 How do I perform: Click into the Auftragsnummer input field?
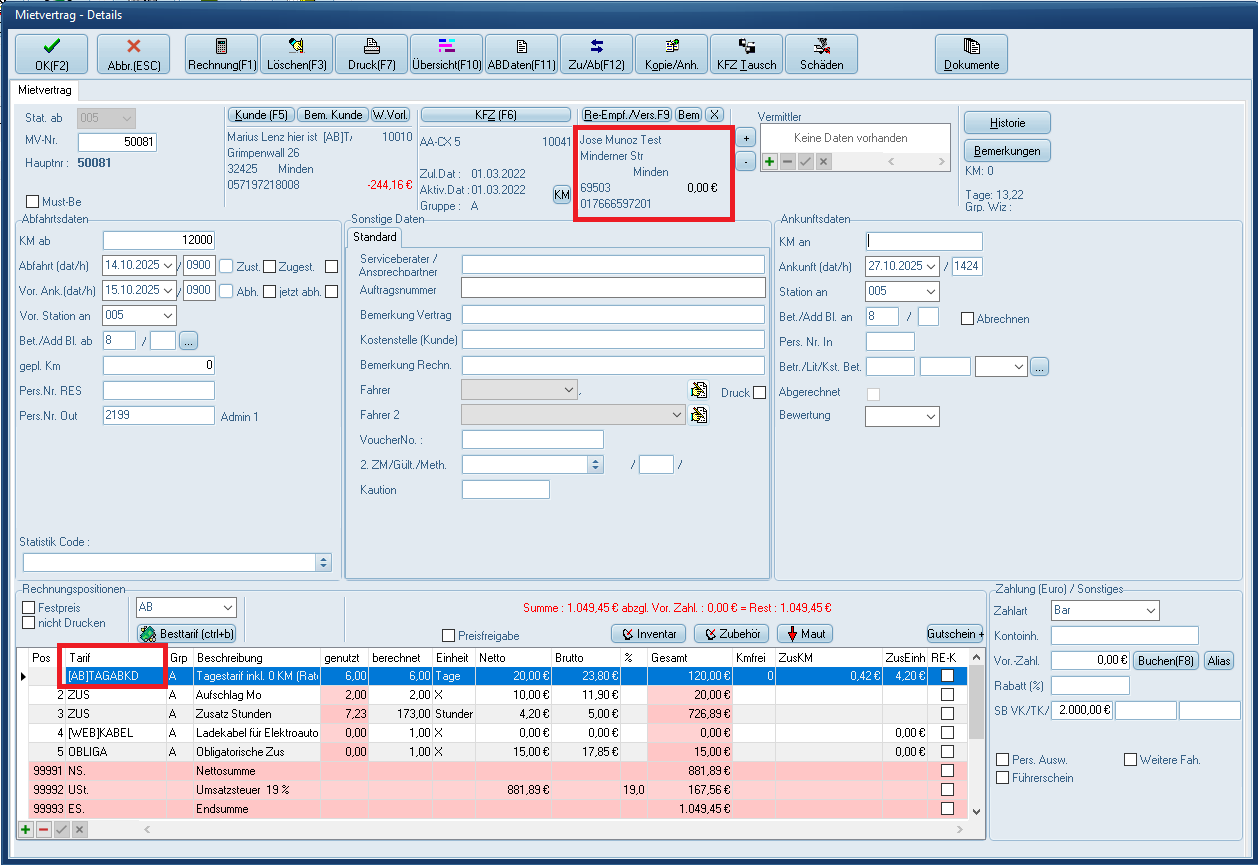pyautogui.click(x=612, y=289)
